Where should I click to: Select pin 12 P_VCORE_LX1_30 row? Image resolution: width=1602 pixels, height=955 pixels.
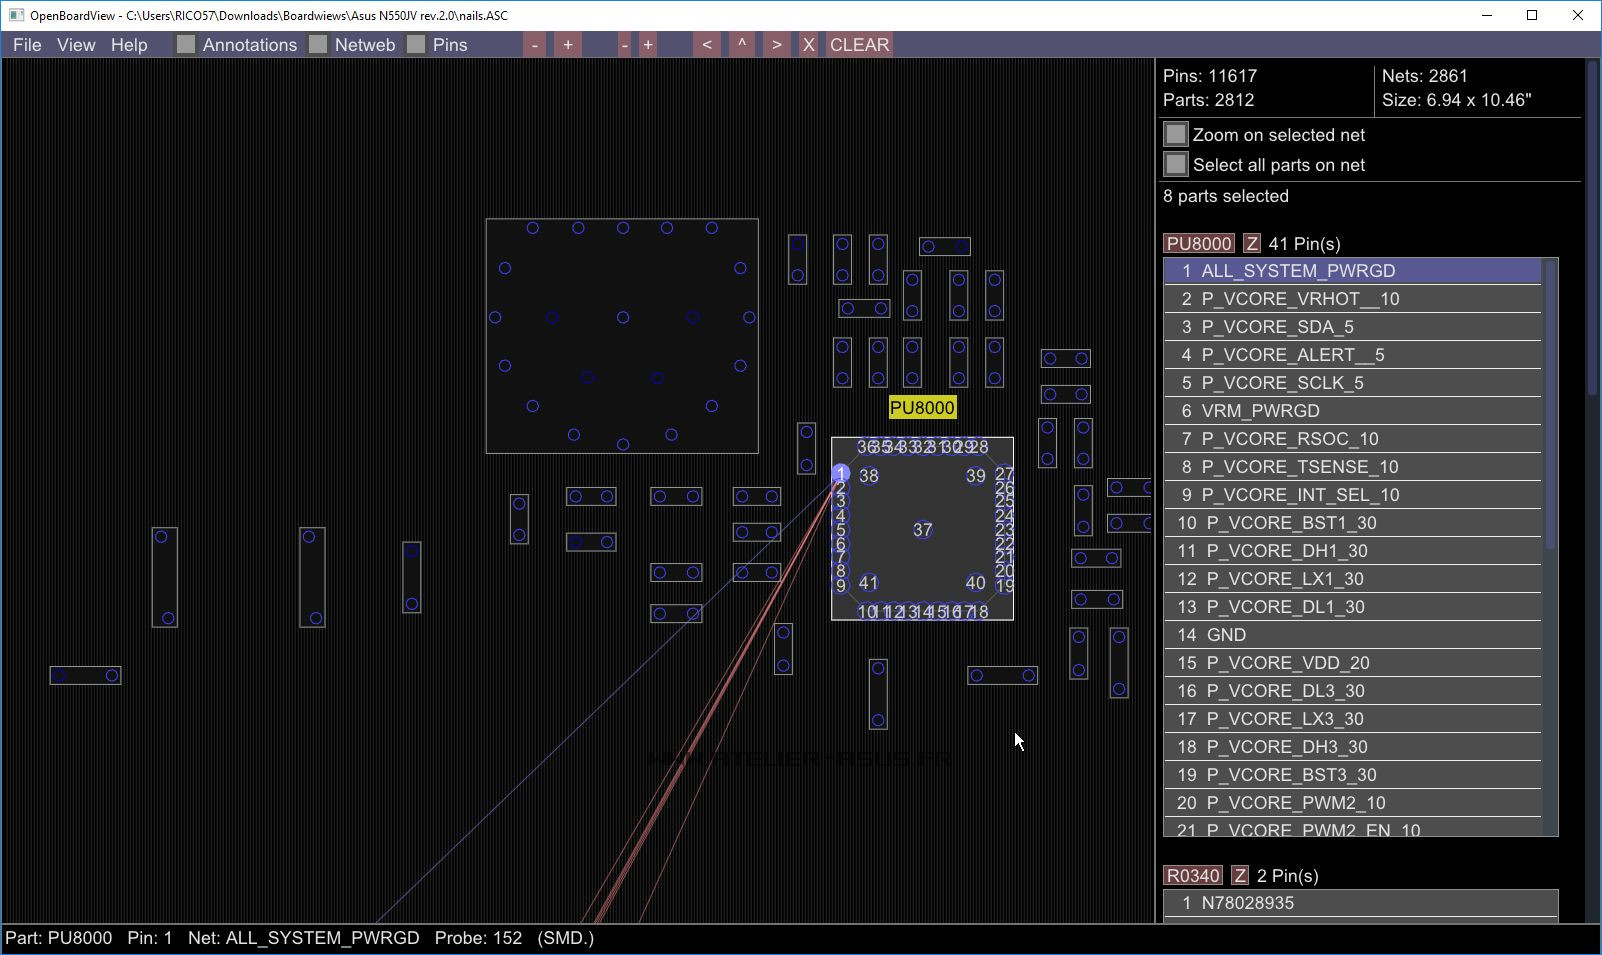point(1353,579)
